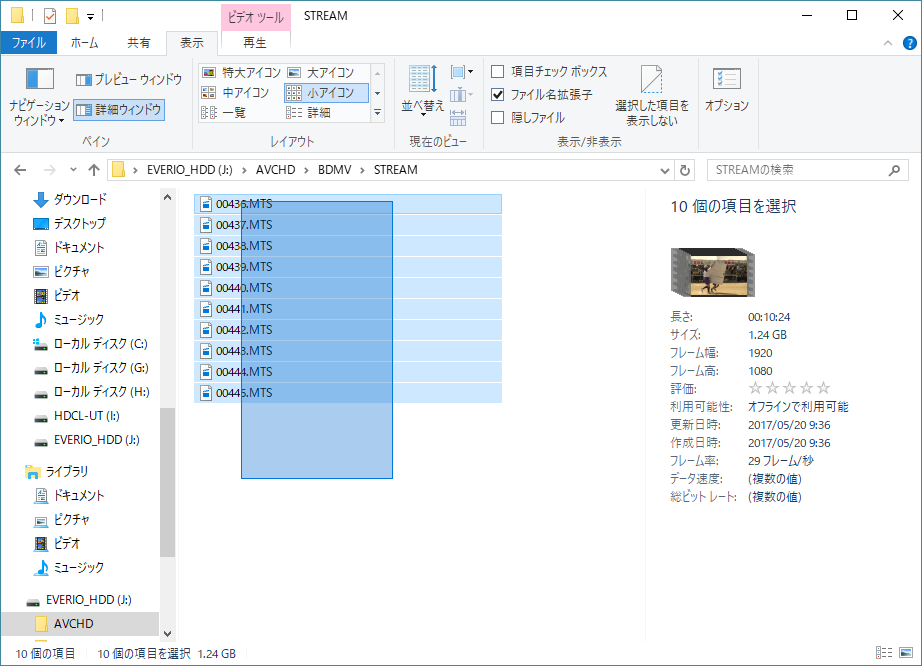This screenshot has width=922, height=666.
Task: Switch to the 表示 ribbon tab
Action: 192,43
